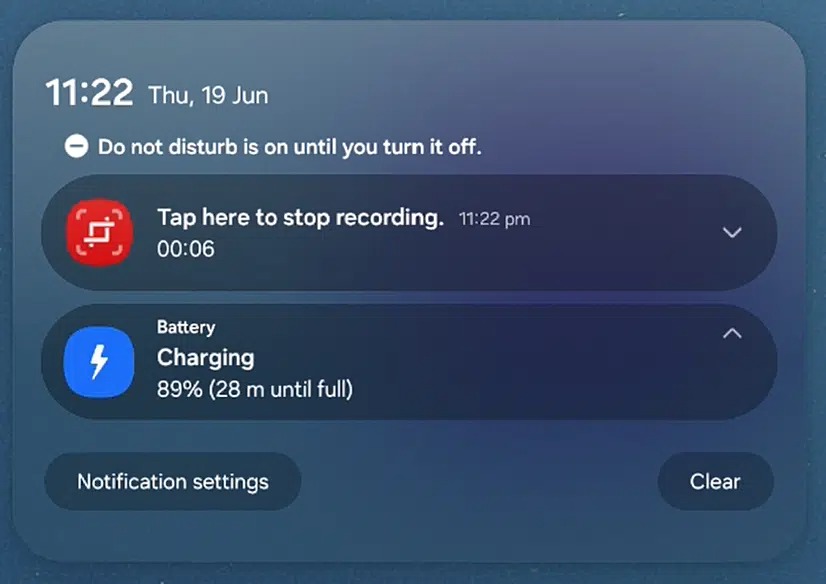
Task: Tap the red screen recorder icon
Action: click(99, 232)
